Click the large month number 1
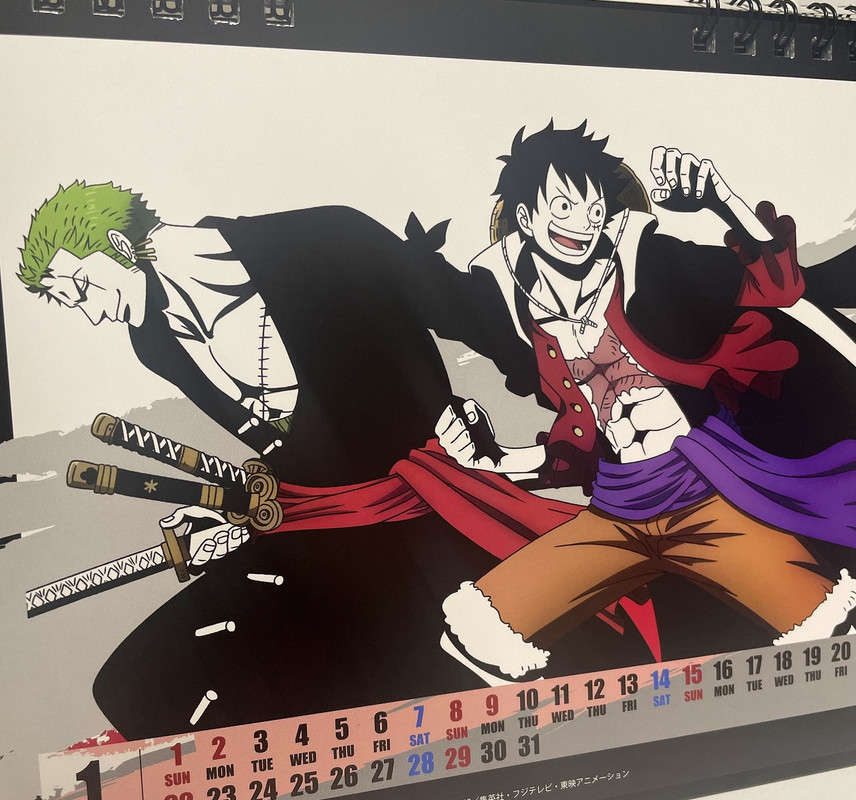856x800 pixels. pos(89,780)
